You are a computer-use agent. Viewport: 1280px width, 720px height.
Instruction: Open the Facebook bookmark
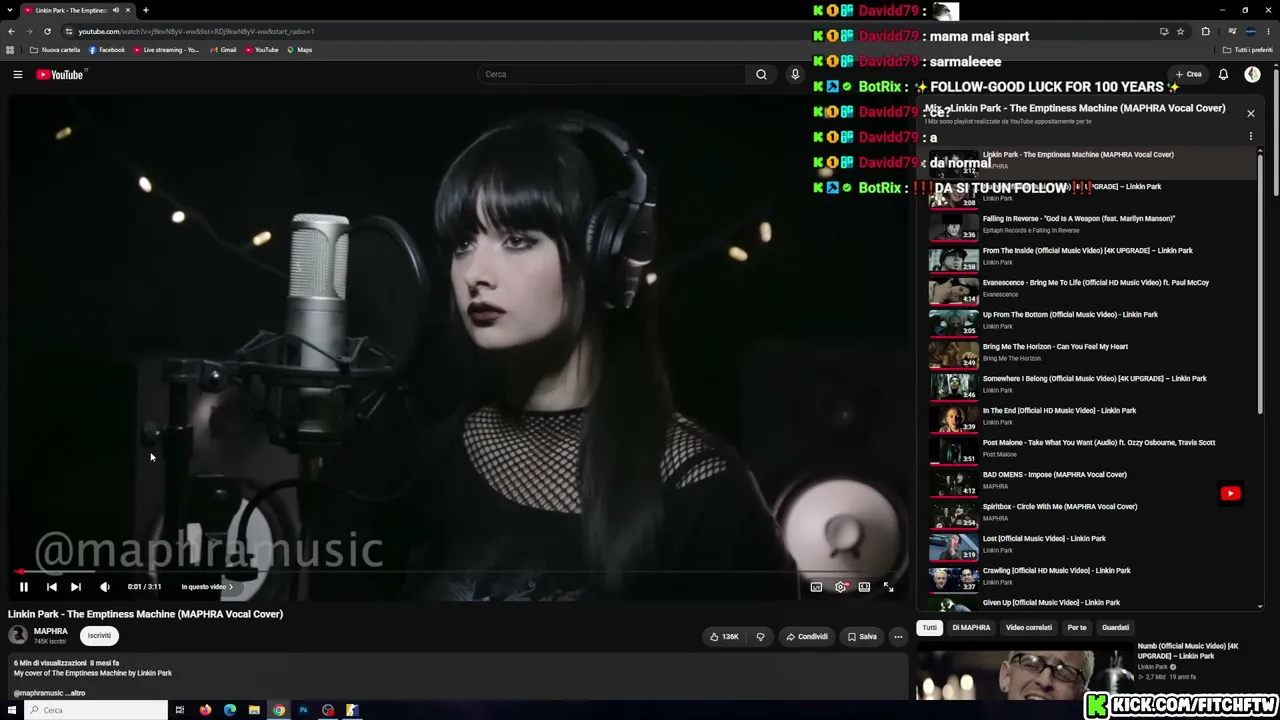pos(107,50)
